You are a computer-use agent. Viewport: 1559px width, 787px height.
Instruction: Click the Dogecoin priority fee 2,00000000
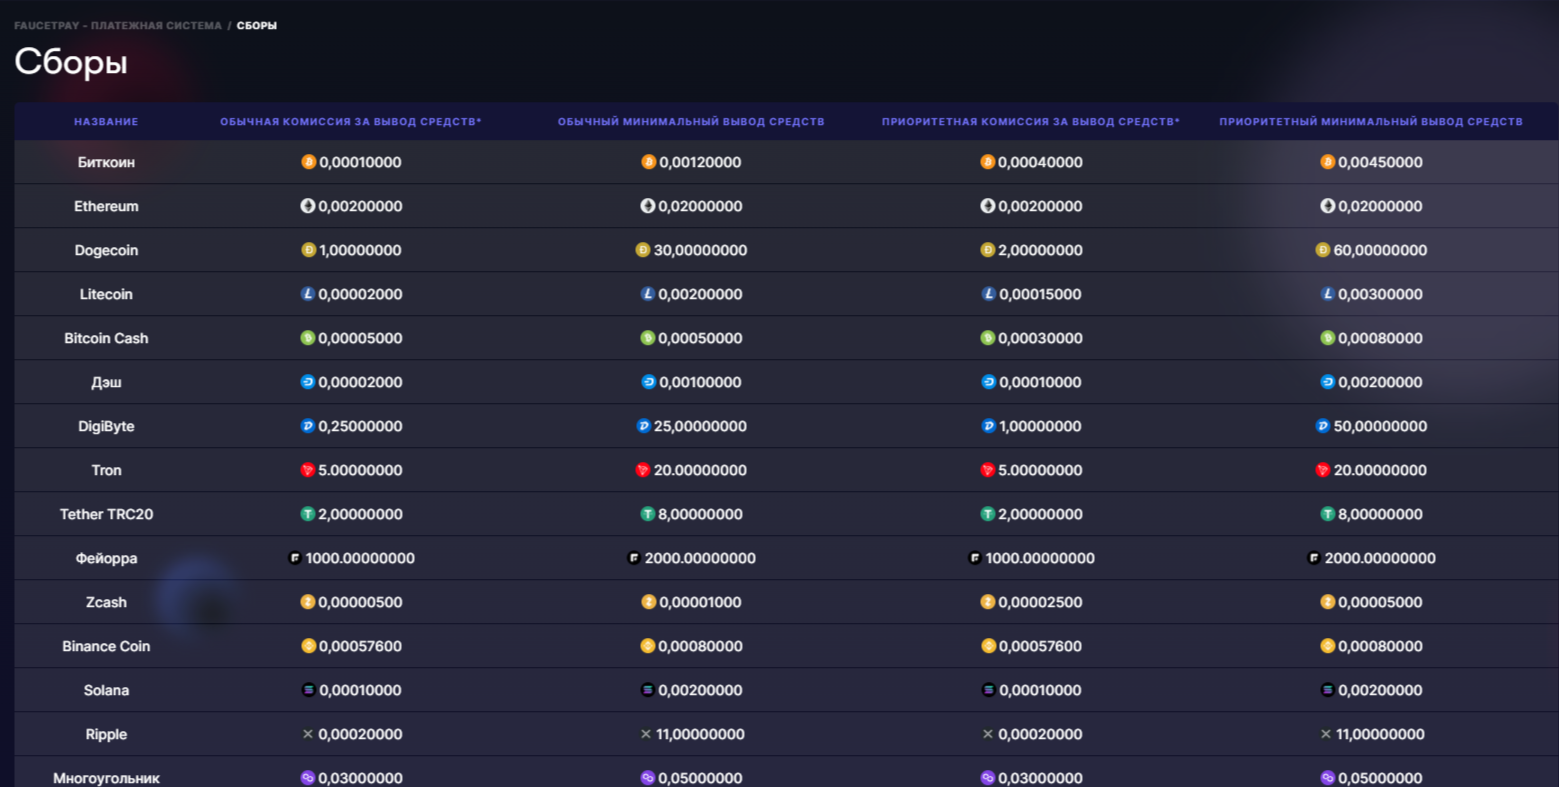pyautogui.click(x=1040, y=250)
